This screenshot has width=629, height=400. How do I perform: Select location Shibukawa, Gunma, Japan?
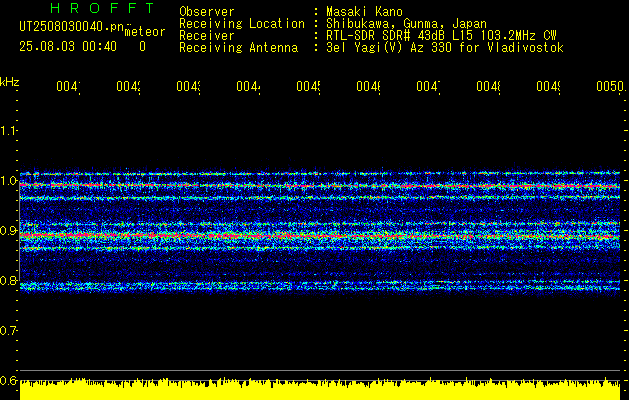406,24
